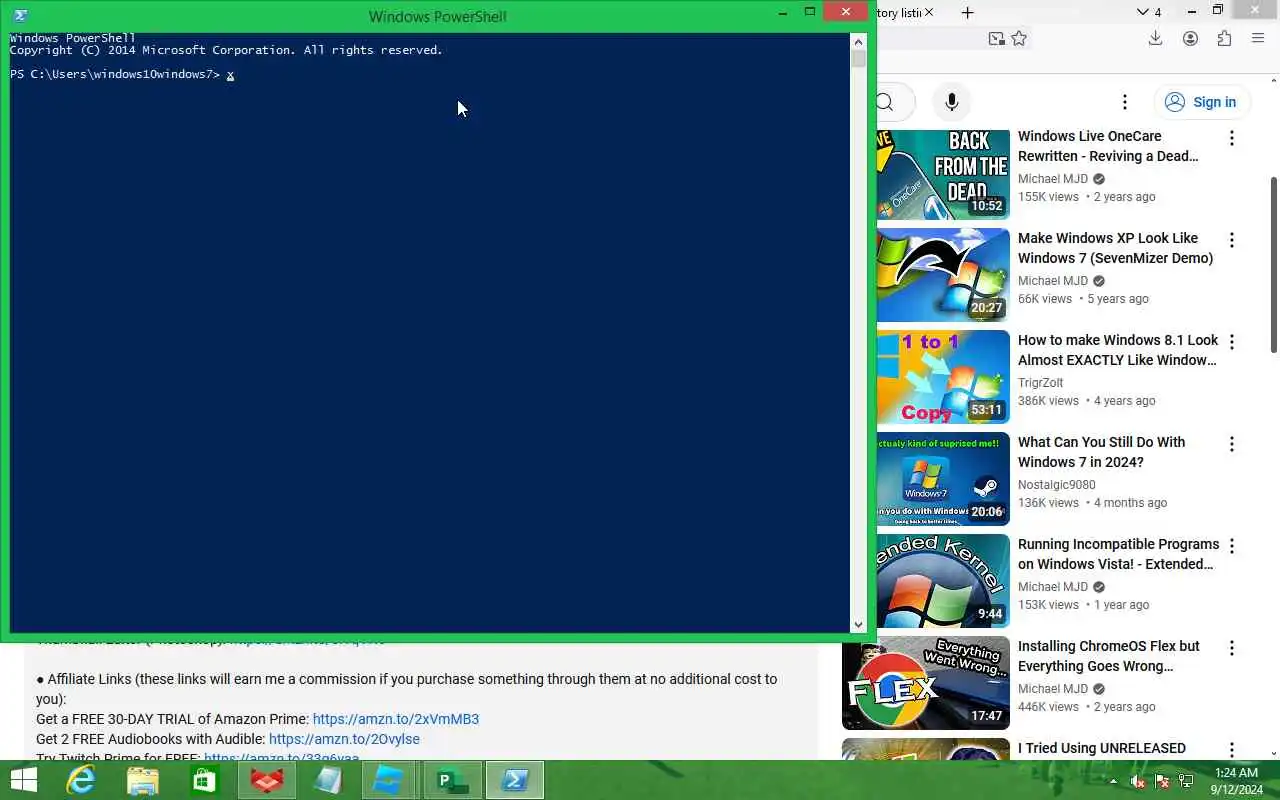Switch to PowerShell taskbar button
The width and height of the screenshot is (1280, 800).
(515, 780)
